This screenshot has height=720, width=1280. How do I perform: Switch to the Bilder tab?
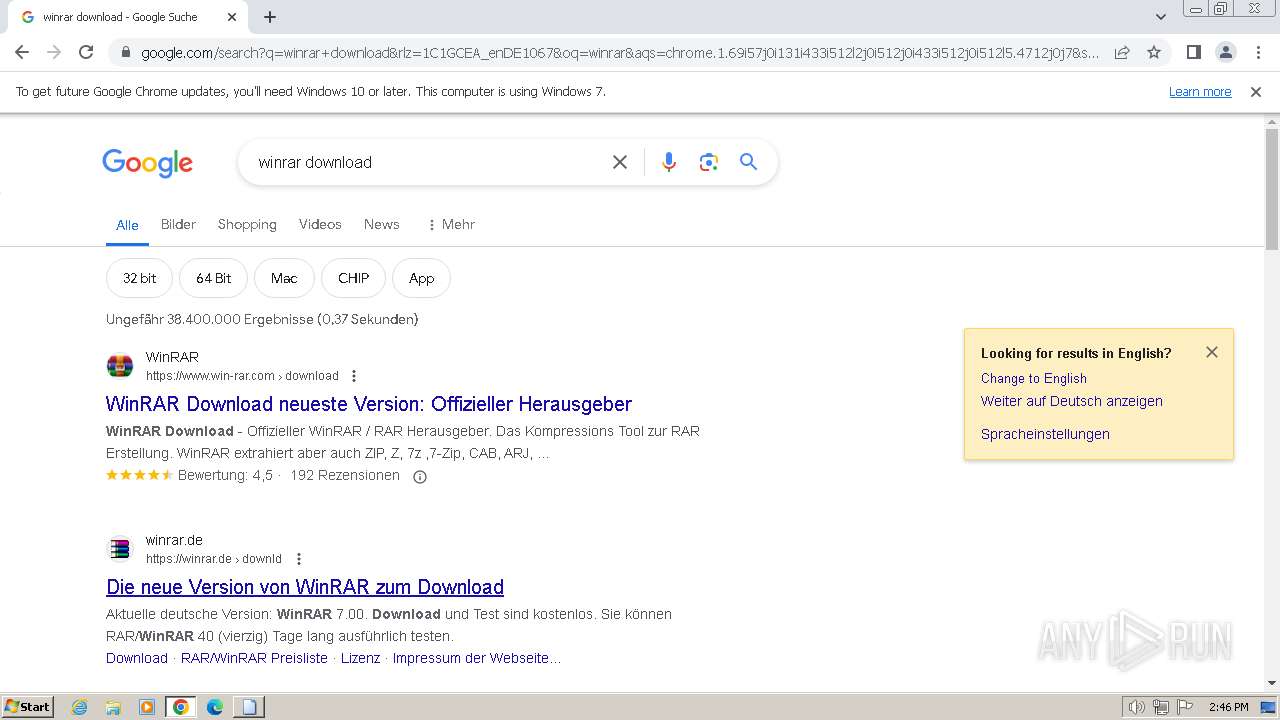[178, 224]
